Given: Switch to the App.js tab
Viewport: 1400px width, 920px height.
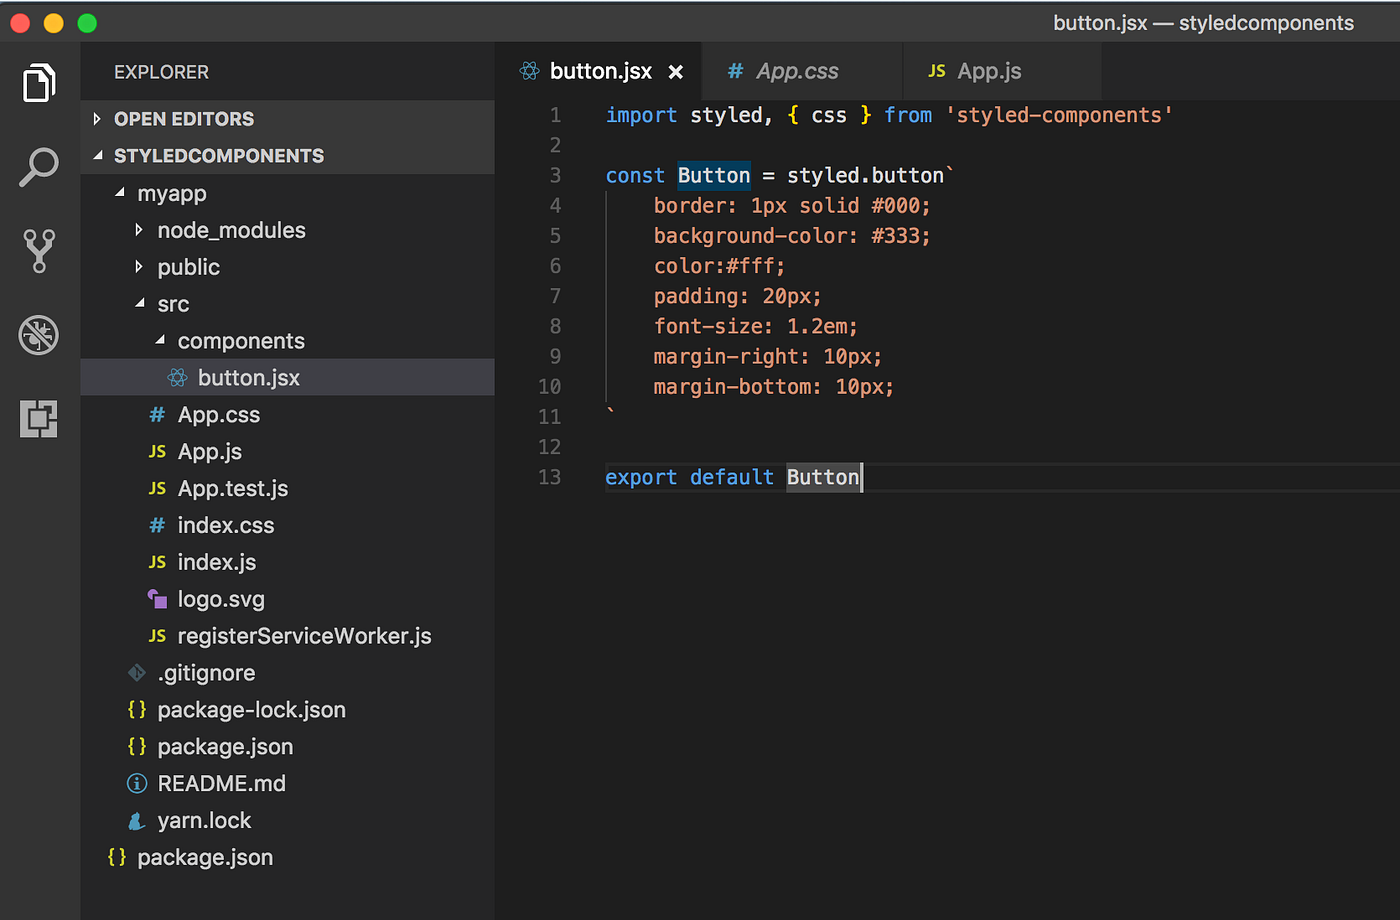Looking at the screenshot, I should coord(988,71).
